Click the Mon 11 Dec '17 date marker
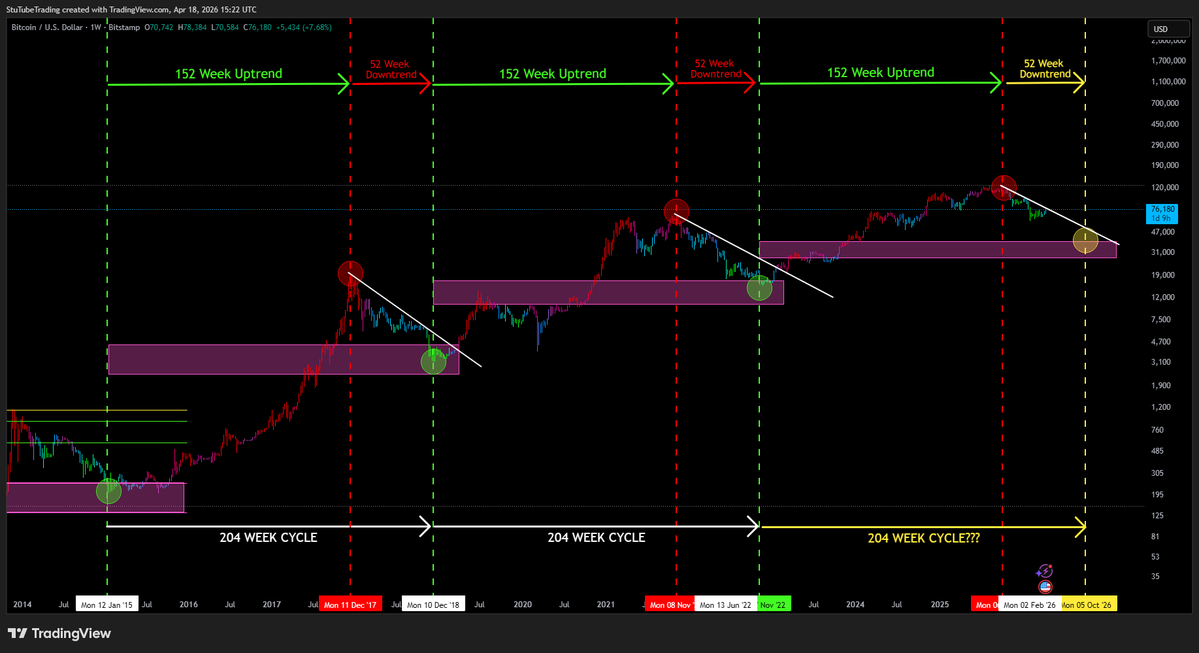The image size is (1199, 653). click(350, 604)
